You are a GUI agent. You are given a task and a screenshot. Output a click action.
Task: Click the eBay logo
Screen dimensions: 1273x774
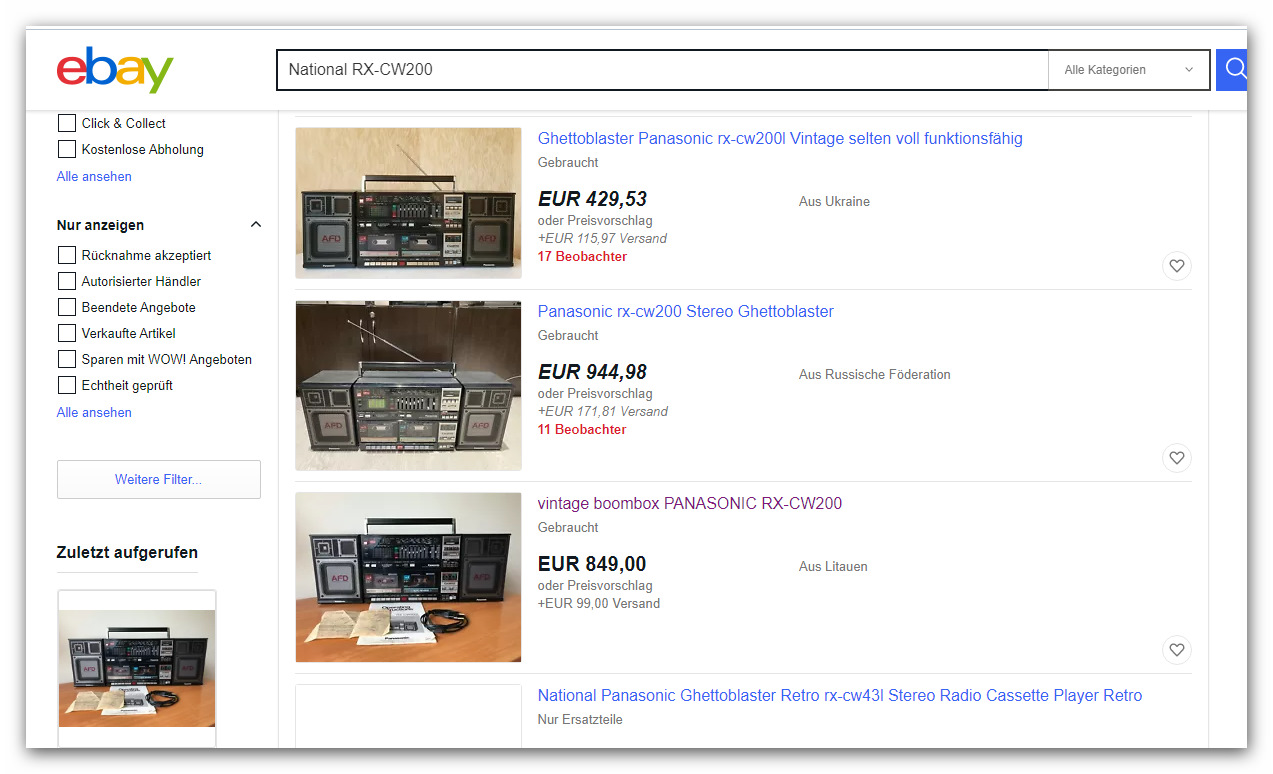tap(115, 70)
